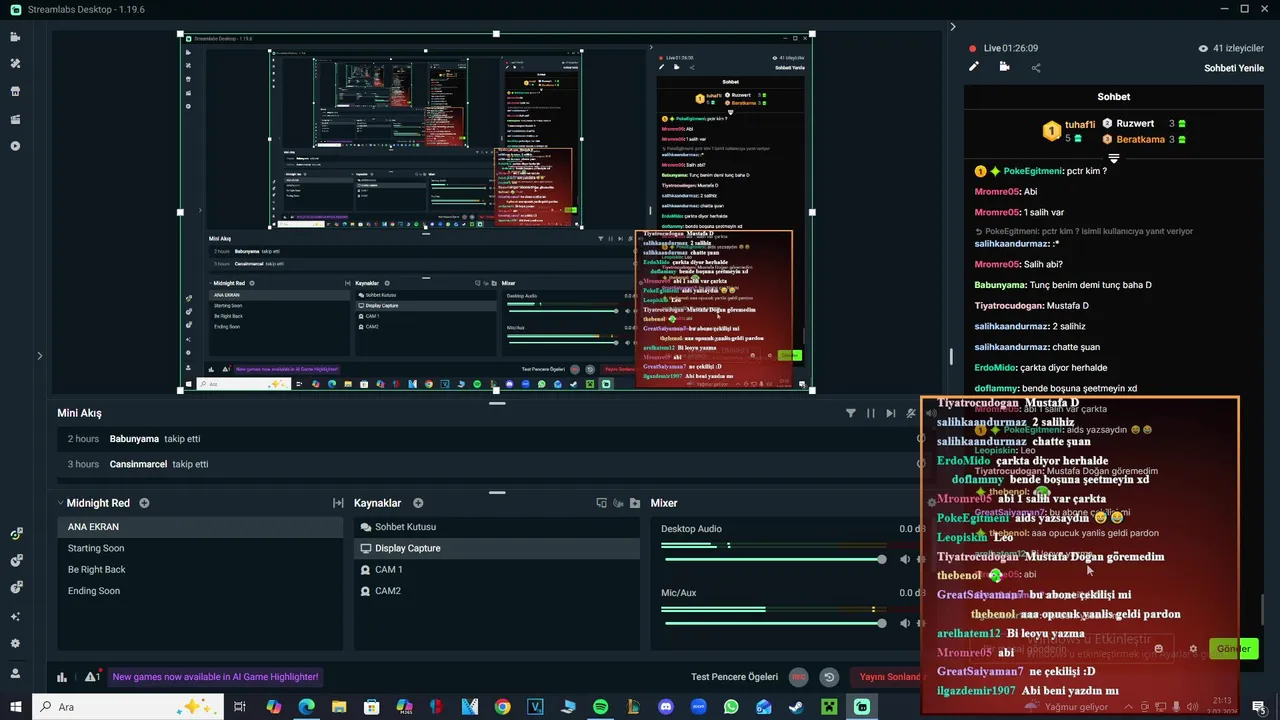Screen dimensions: 1280x720
Task: Click the edit stream info pencil icon
Action: 974,67
